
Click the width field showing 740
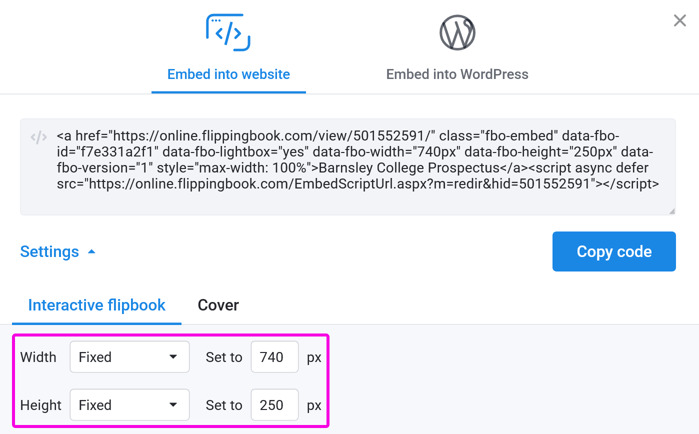pyautogui.click(x=275, y=357)
